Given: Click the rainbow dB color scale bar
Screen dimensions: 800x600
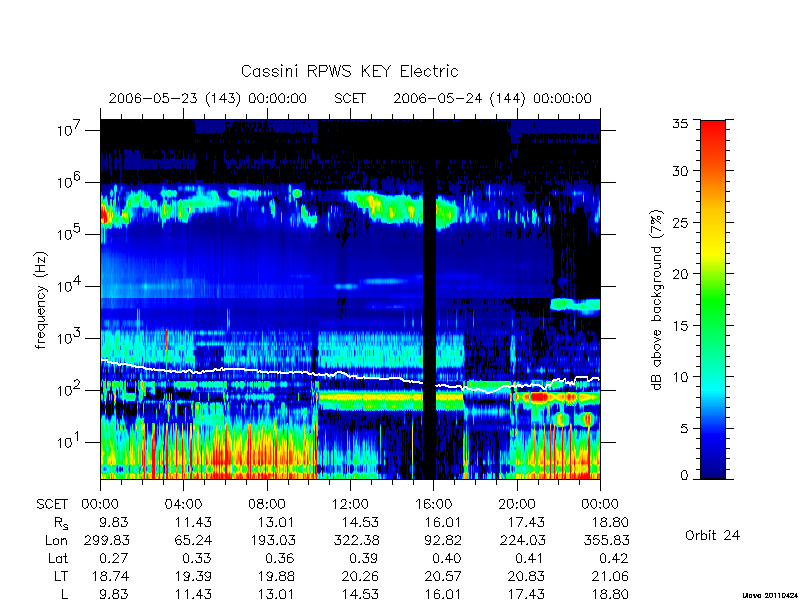Looking at the screenshot, I should click(x=713, y=299).
